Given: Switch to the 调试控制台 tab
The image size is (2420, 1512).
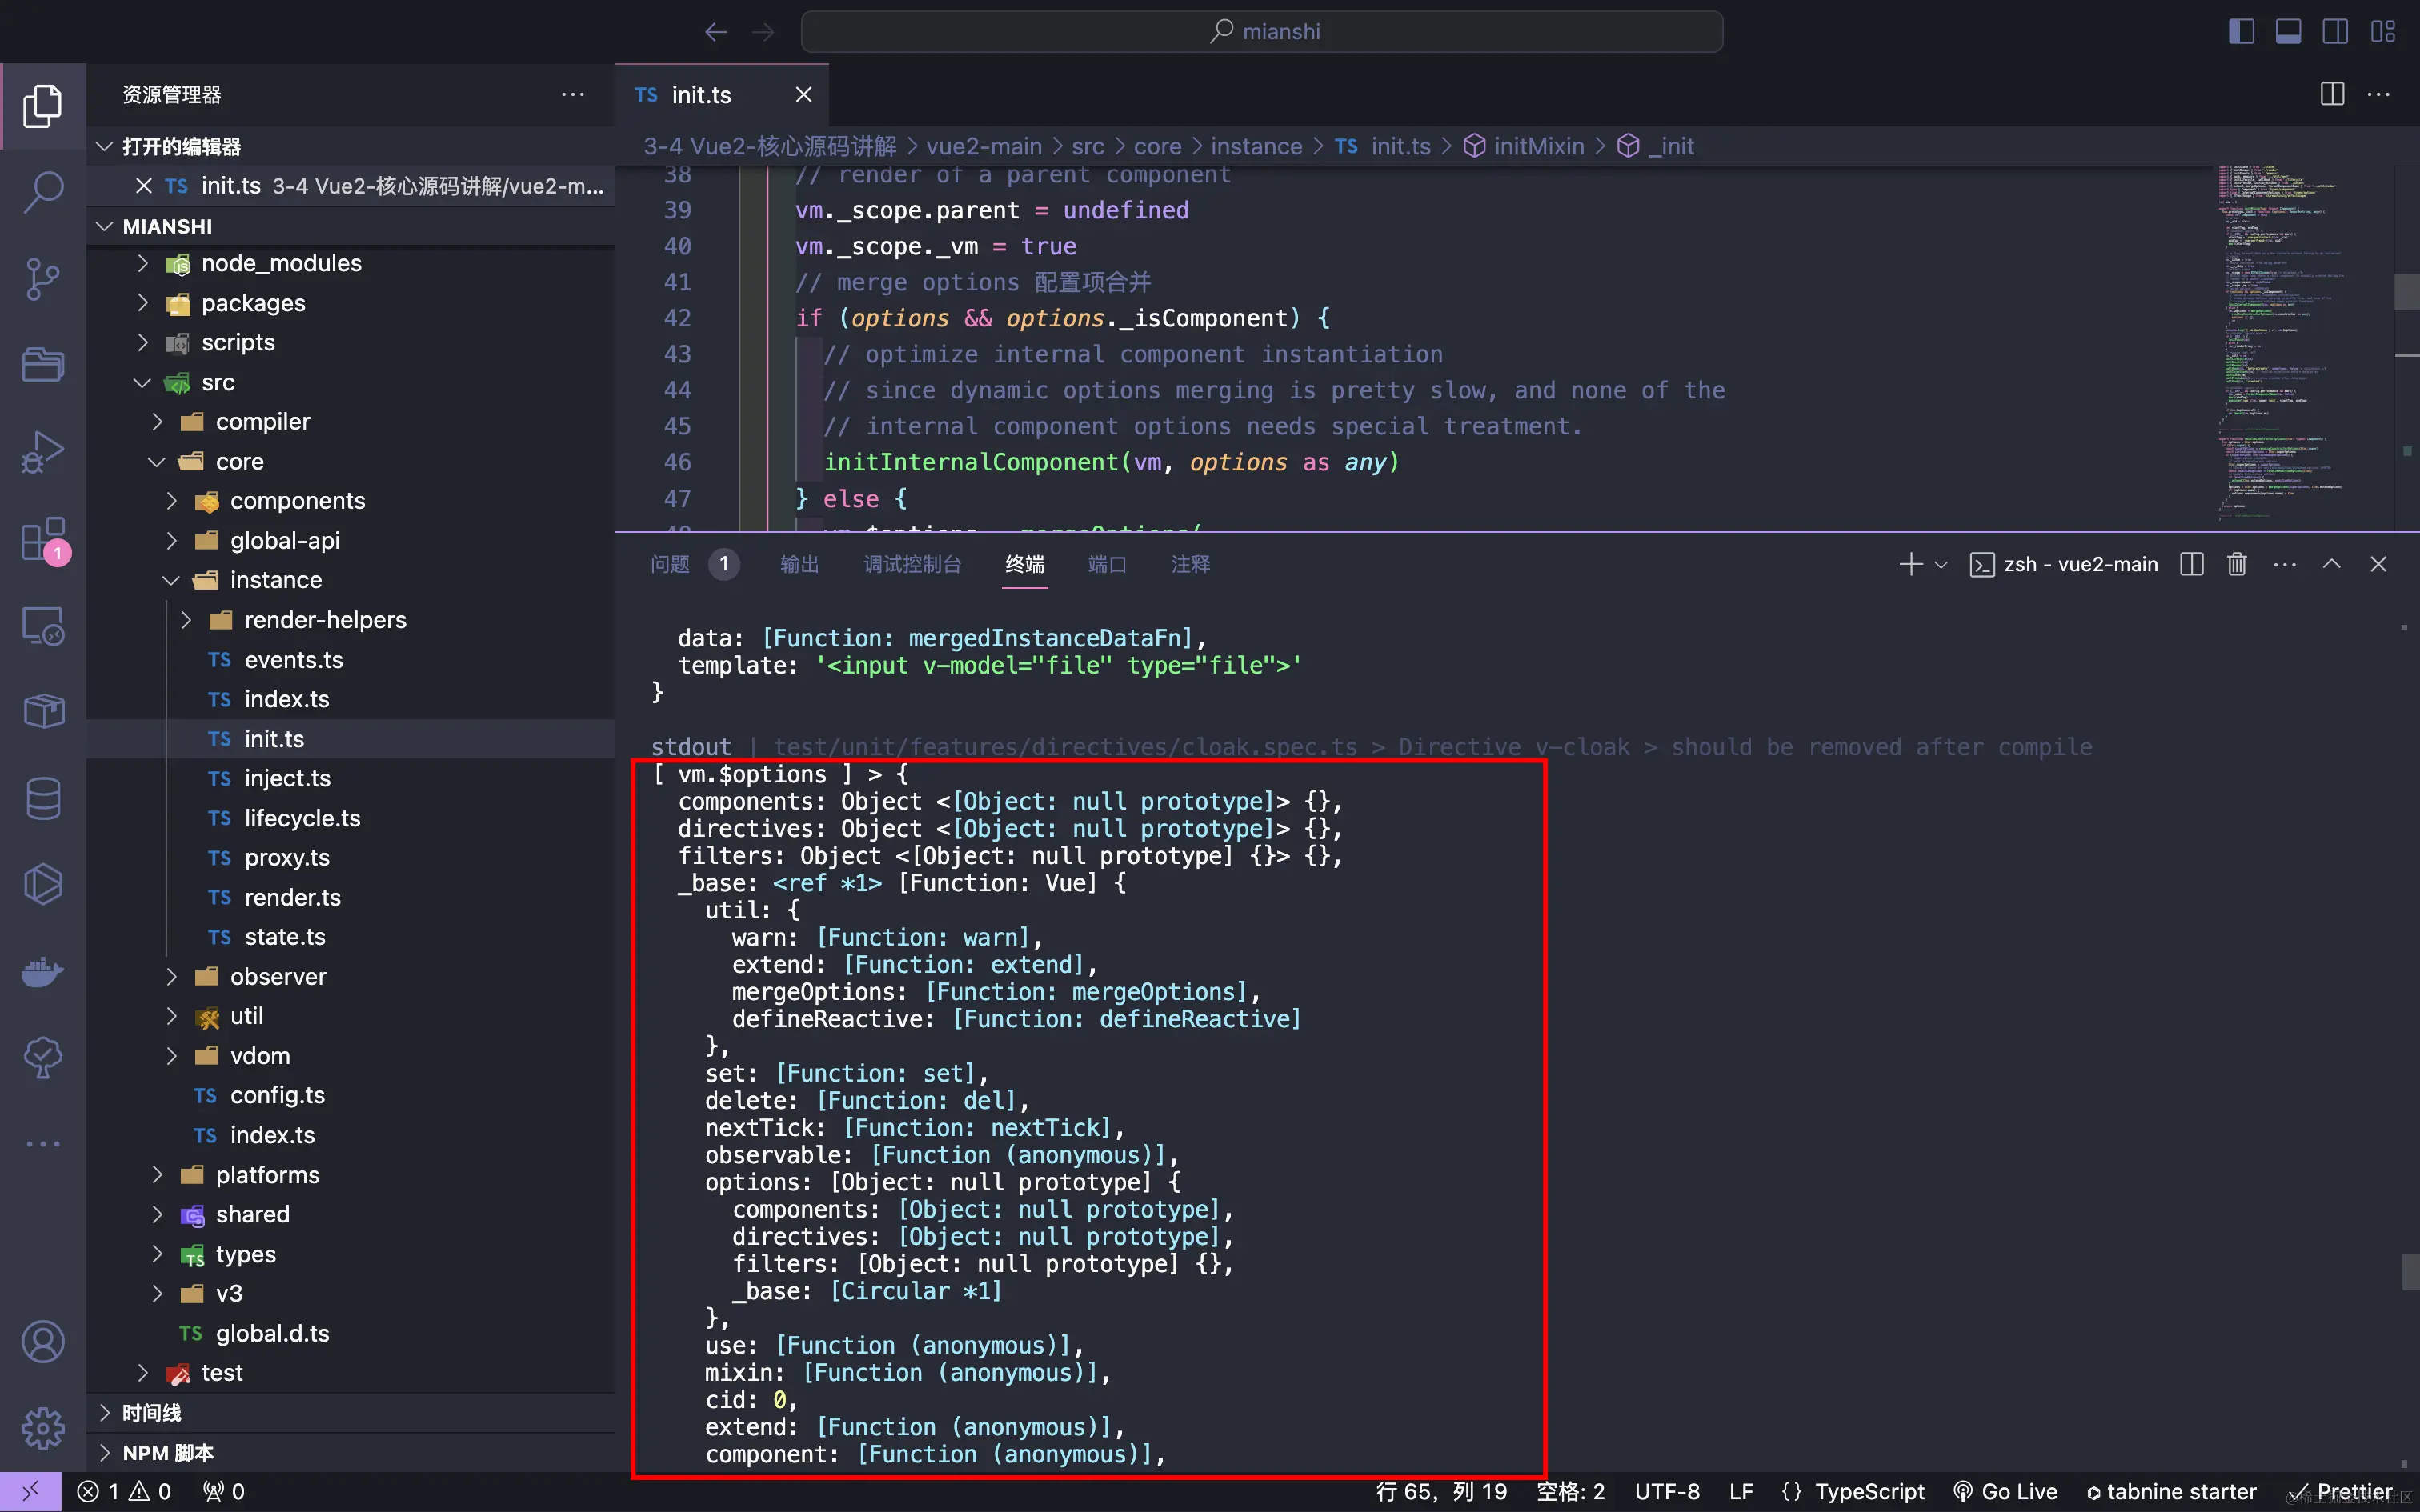Looking at the screenshot, I should 912,564.
